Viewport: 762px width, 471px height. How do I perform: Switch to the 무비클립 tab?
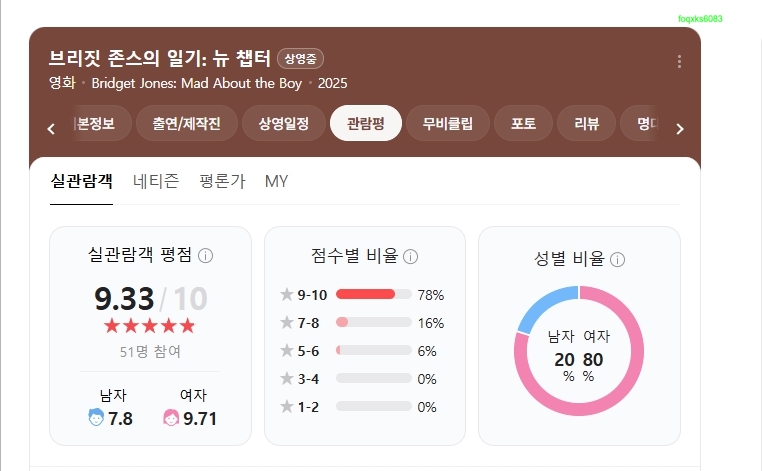point(448,123)
